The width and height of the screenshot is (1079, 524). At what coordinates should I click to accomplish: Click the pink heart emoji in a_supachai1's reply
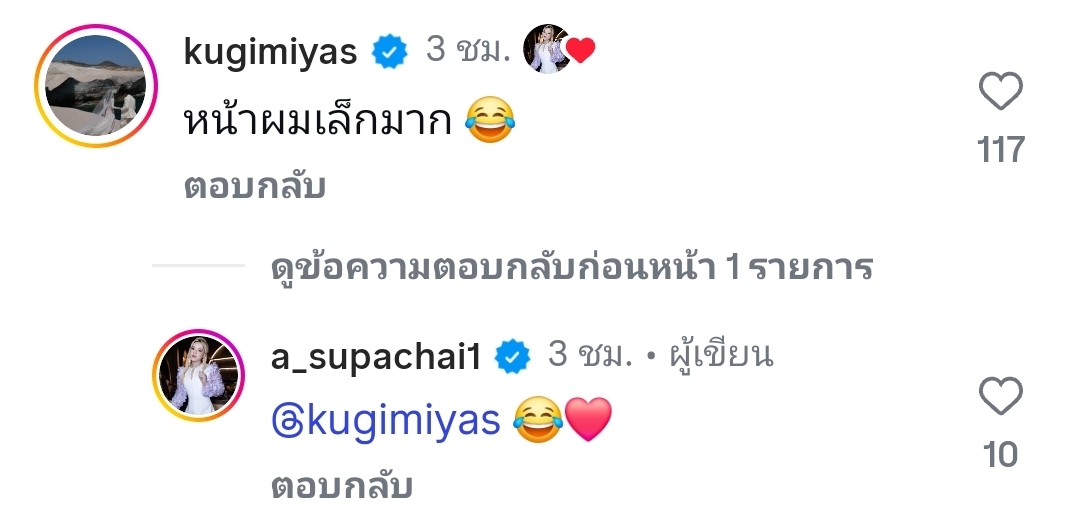pyautogui.click(x=587, y=422)
